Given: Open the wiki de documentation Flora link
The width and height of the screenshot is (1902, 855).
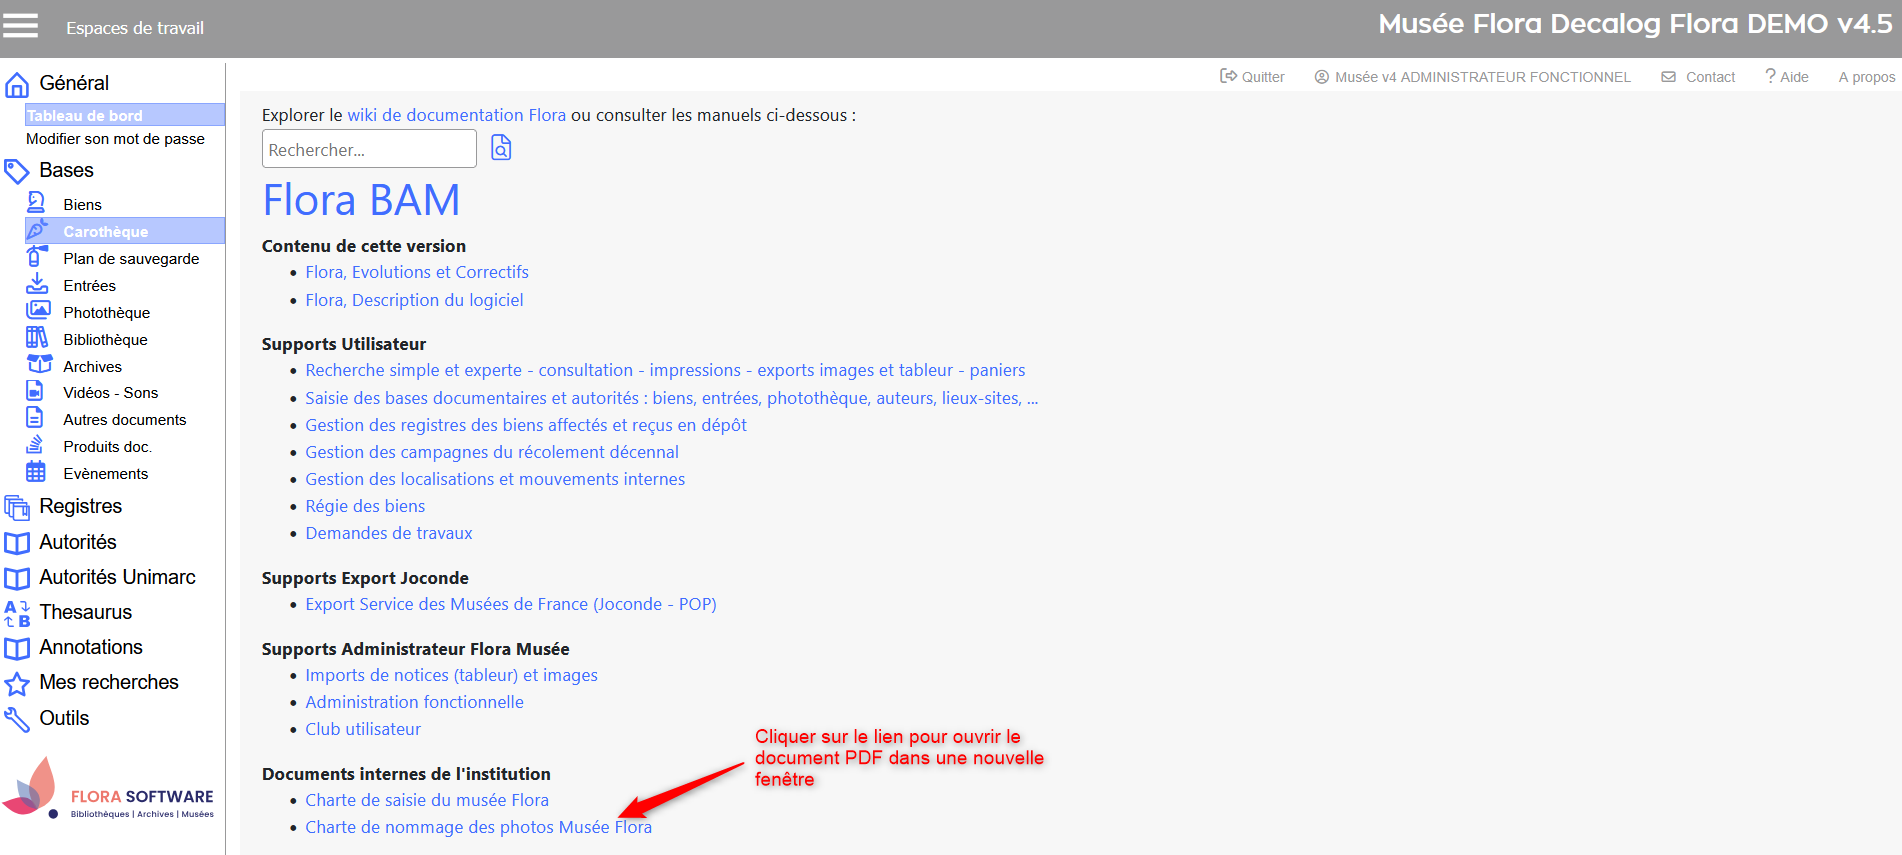Looking at the screenshot, I should (x=456, y=115).
